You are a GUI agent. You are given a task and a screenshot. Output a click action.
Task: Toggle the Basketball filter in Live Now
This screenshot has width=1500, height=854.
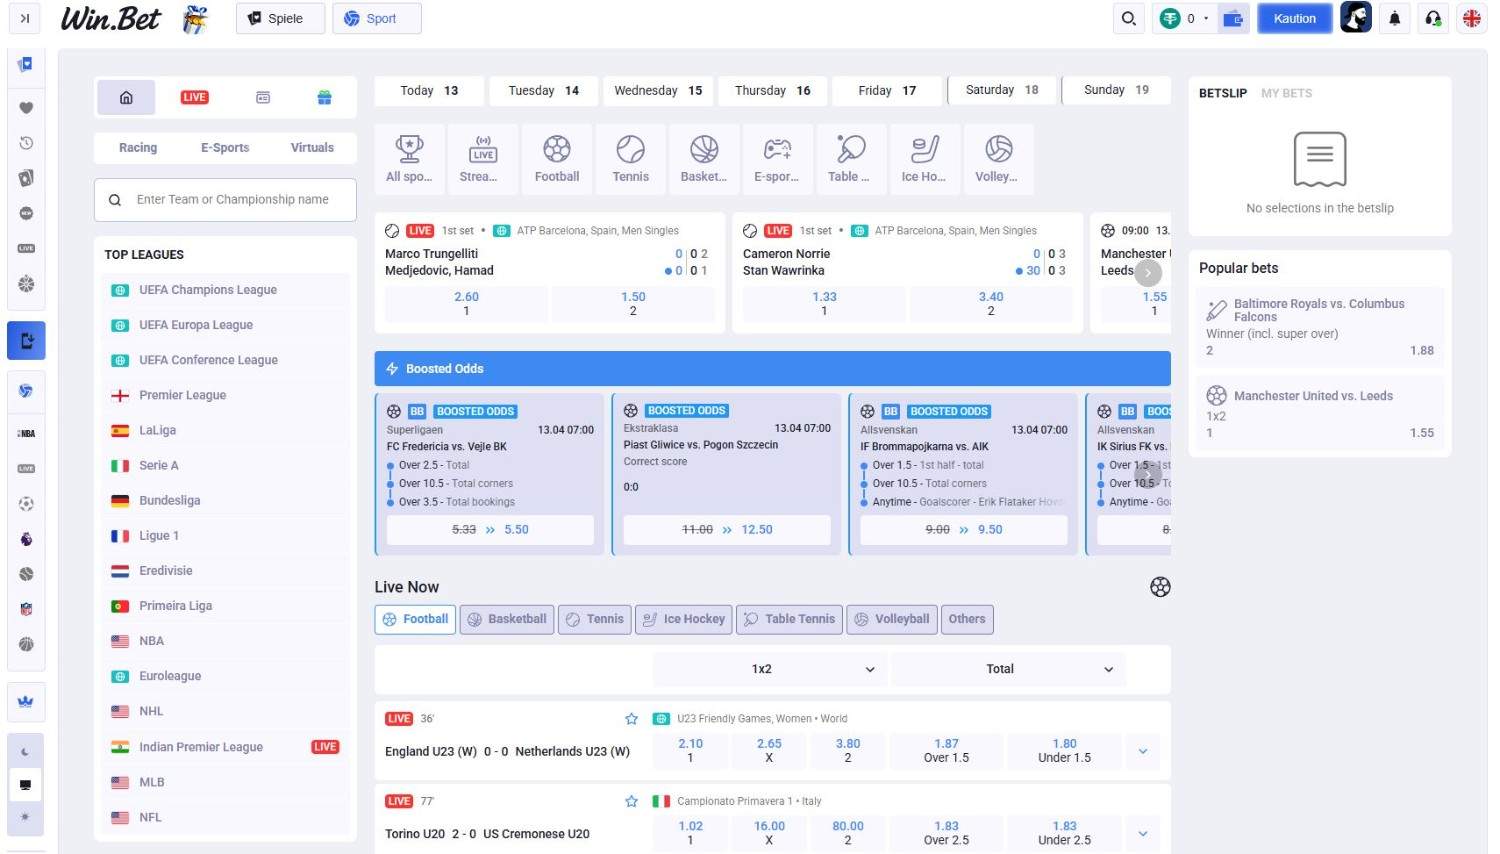coord(507,619)
